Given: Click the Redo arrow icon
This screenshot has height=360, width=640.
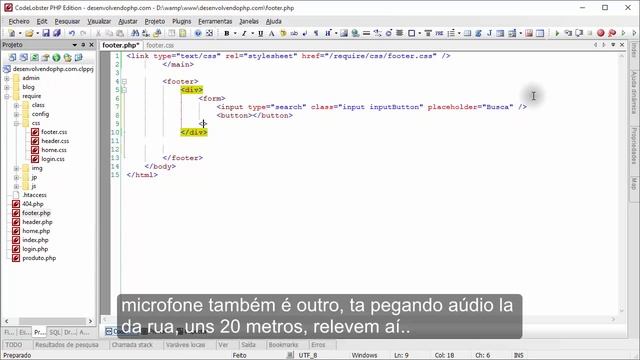Looking at the screenshot, I should [83, 33].
